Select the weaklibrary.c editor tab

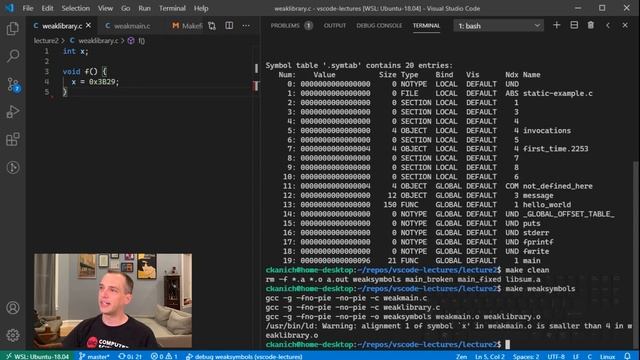tap(62, 26)
